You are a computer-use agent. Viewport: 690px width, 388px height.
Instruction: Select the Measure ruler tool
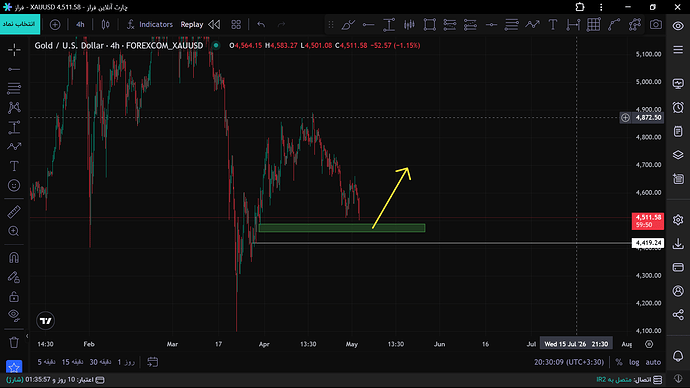tap(14, 212)
